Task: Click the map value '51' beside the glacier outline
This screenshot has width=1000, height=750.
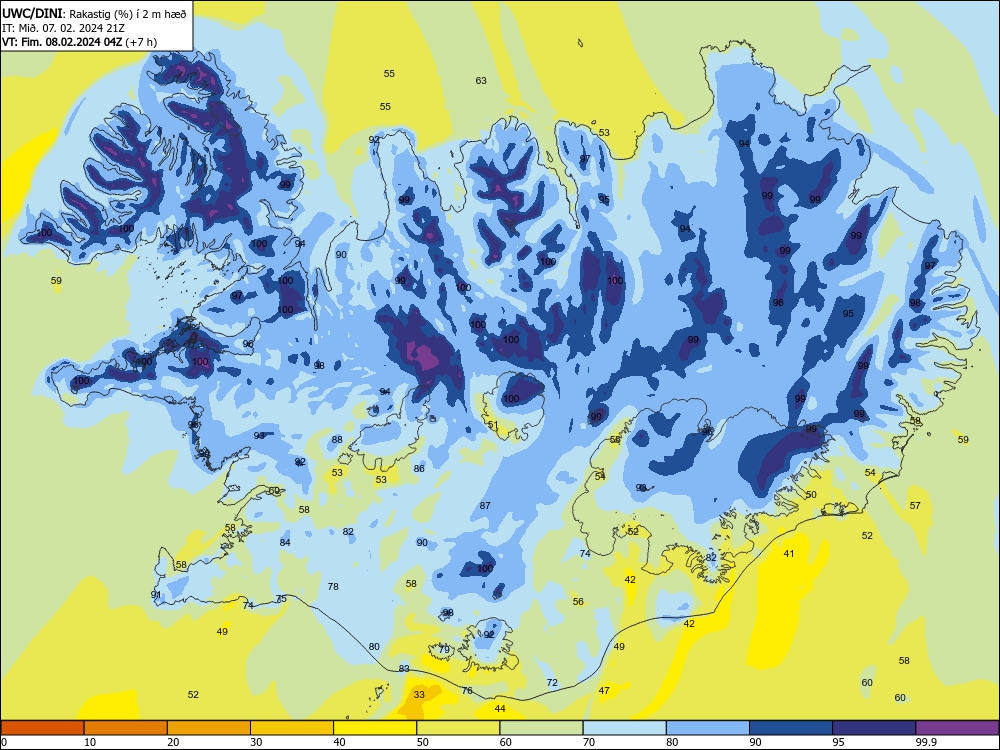Action: [x=493, y=425]
